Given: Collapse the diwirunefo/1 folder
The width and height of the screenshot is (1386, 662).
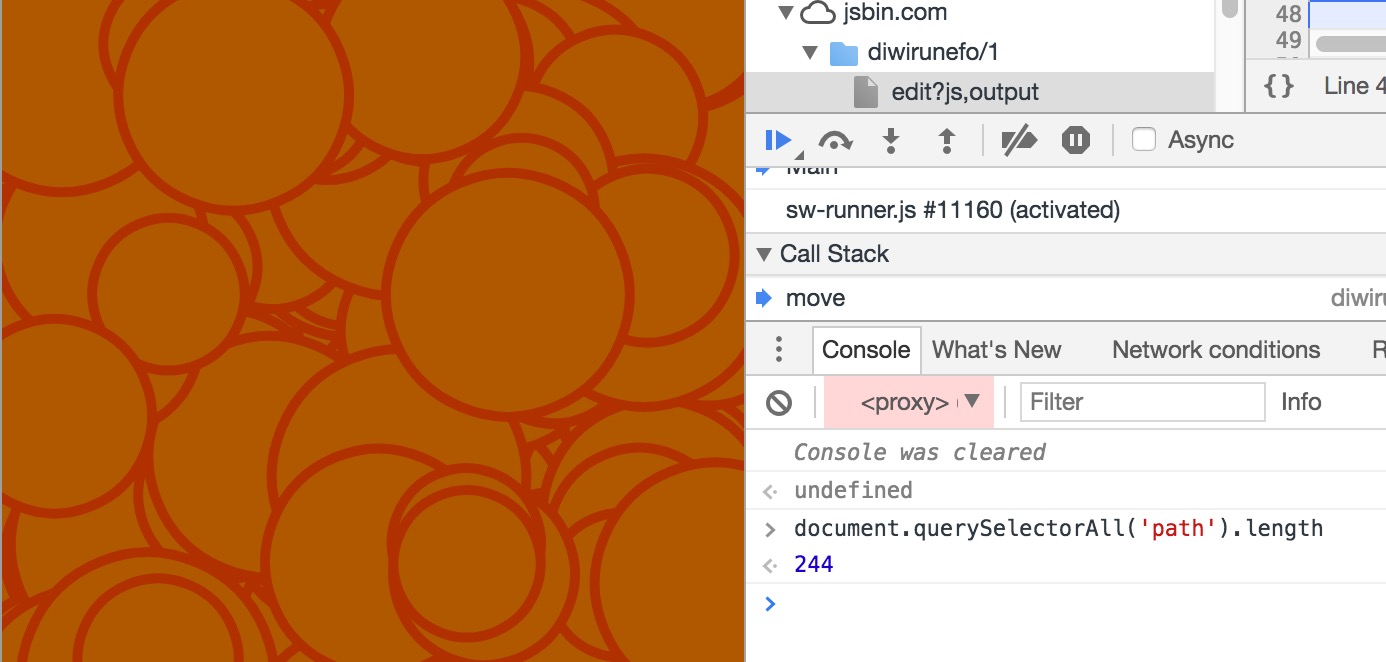Looking at the screenshot, I should tap(810, 52).
